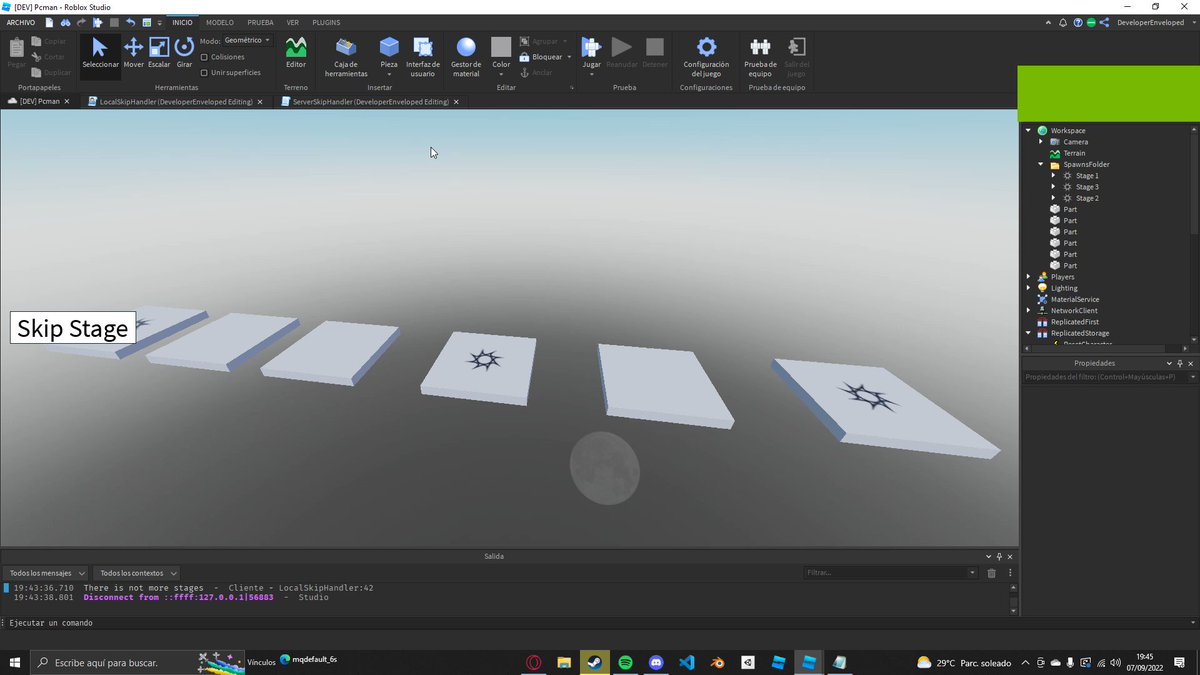This screenshot has height=675, width=1200.
Task: Expand the Lighting node
Action: point(1028,288)
